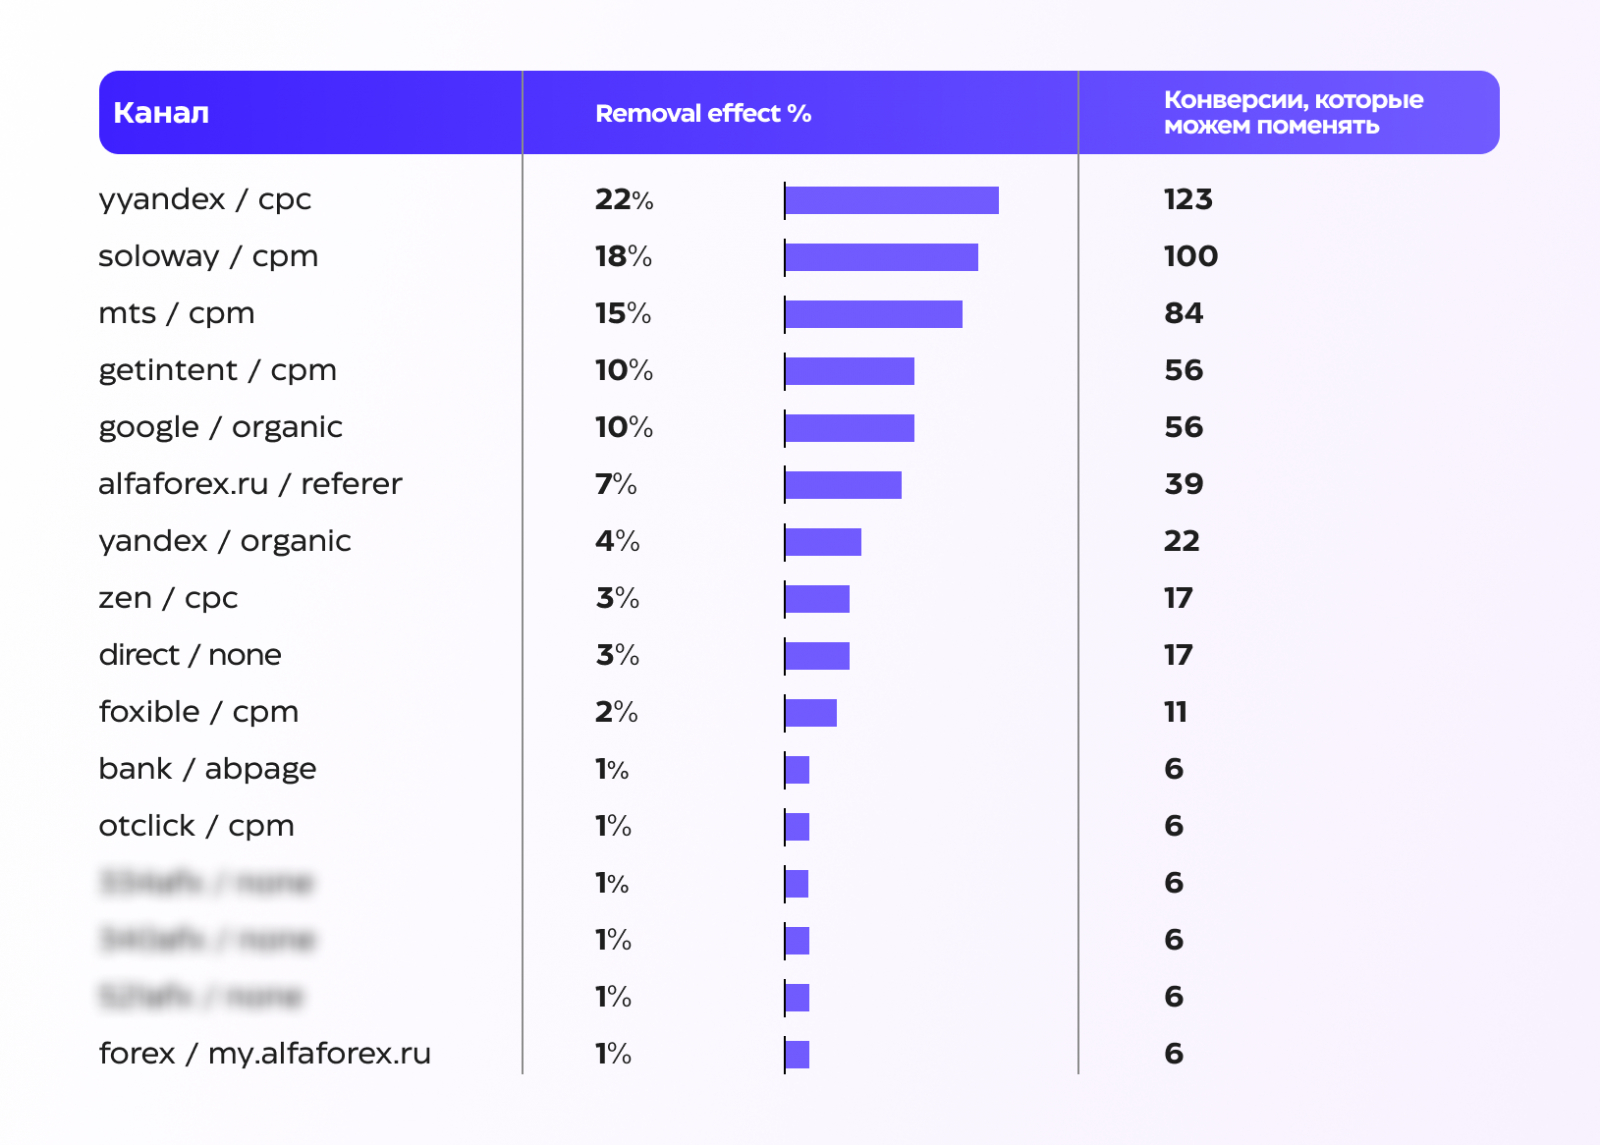This screenshot has height=1145, width=1600.
Task: Click the 'alfaforex.ru / referer' channel name
Action: point(250,485)
